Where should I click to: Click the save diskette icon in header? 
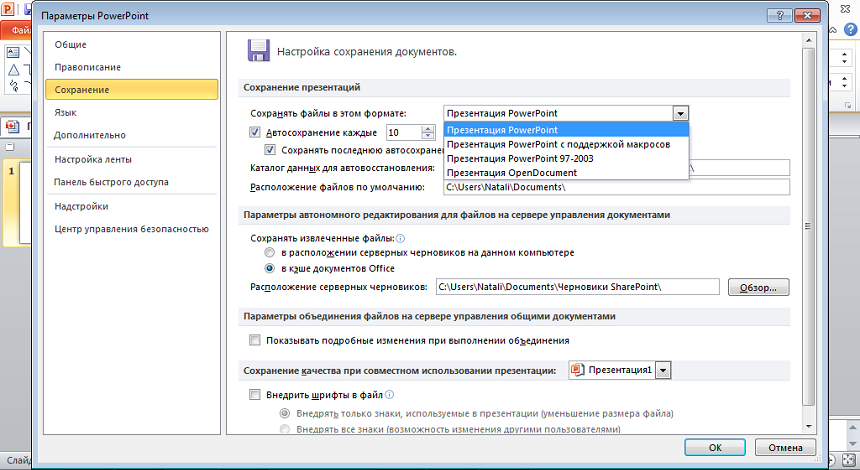[x=259, y=50]
